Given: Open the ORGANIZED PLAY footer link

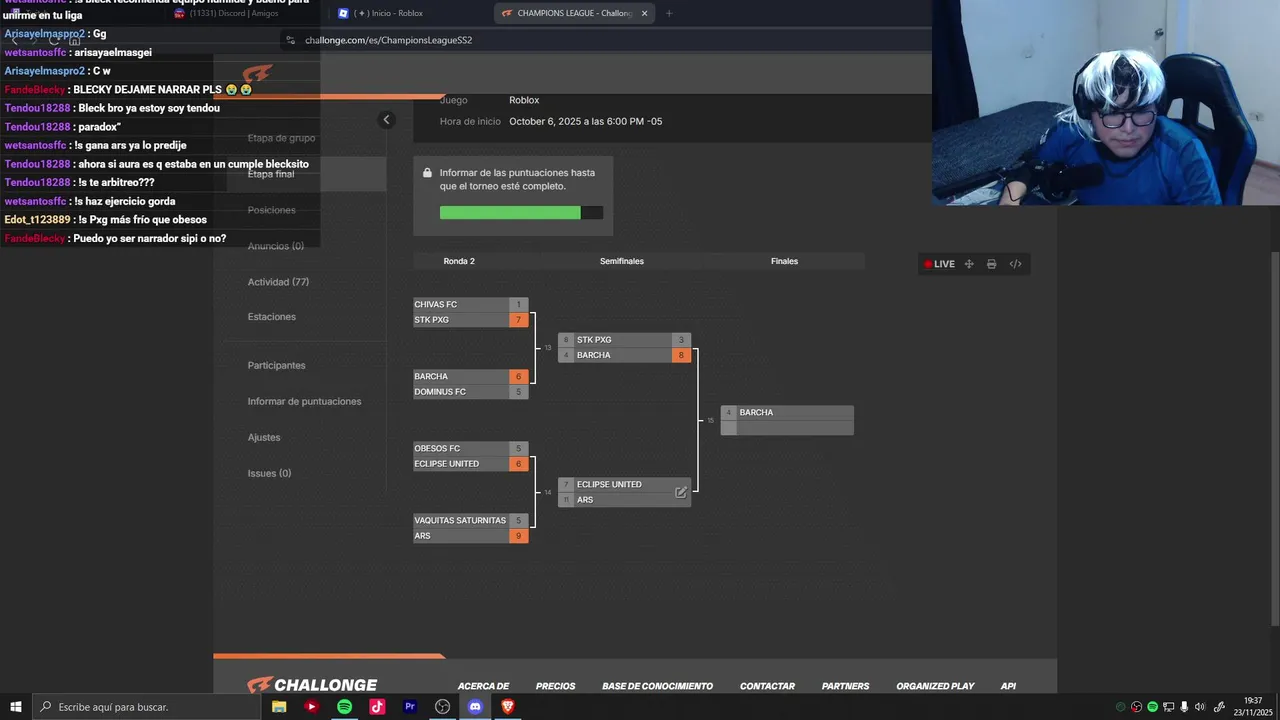Looking at the screenshot, I should pos(935,686).
